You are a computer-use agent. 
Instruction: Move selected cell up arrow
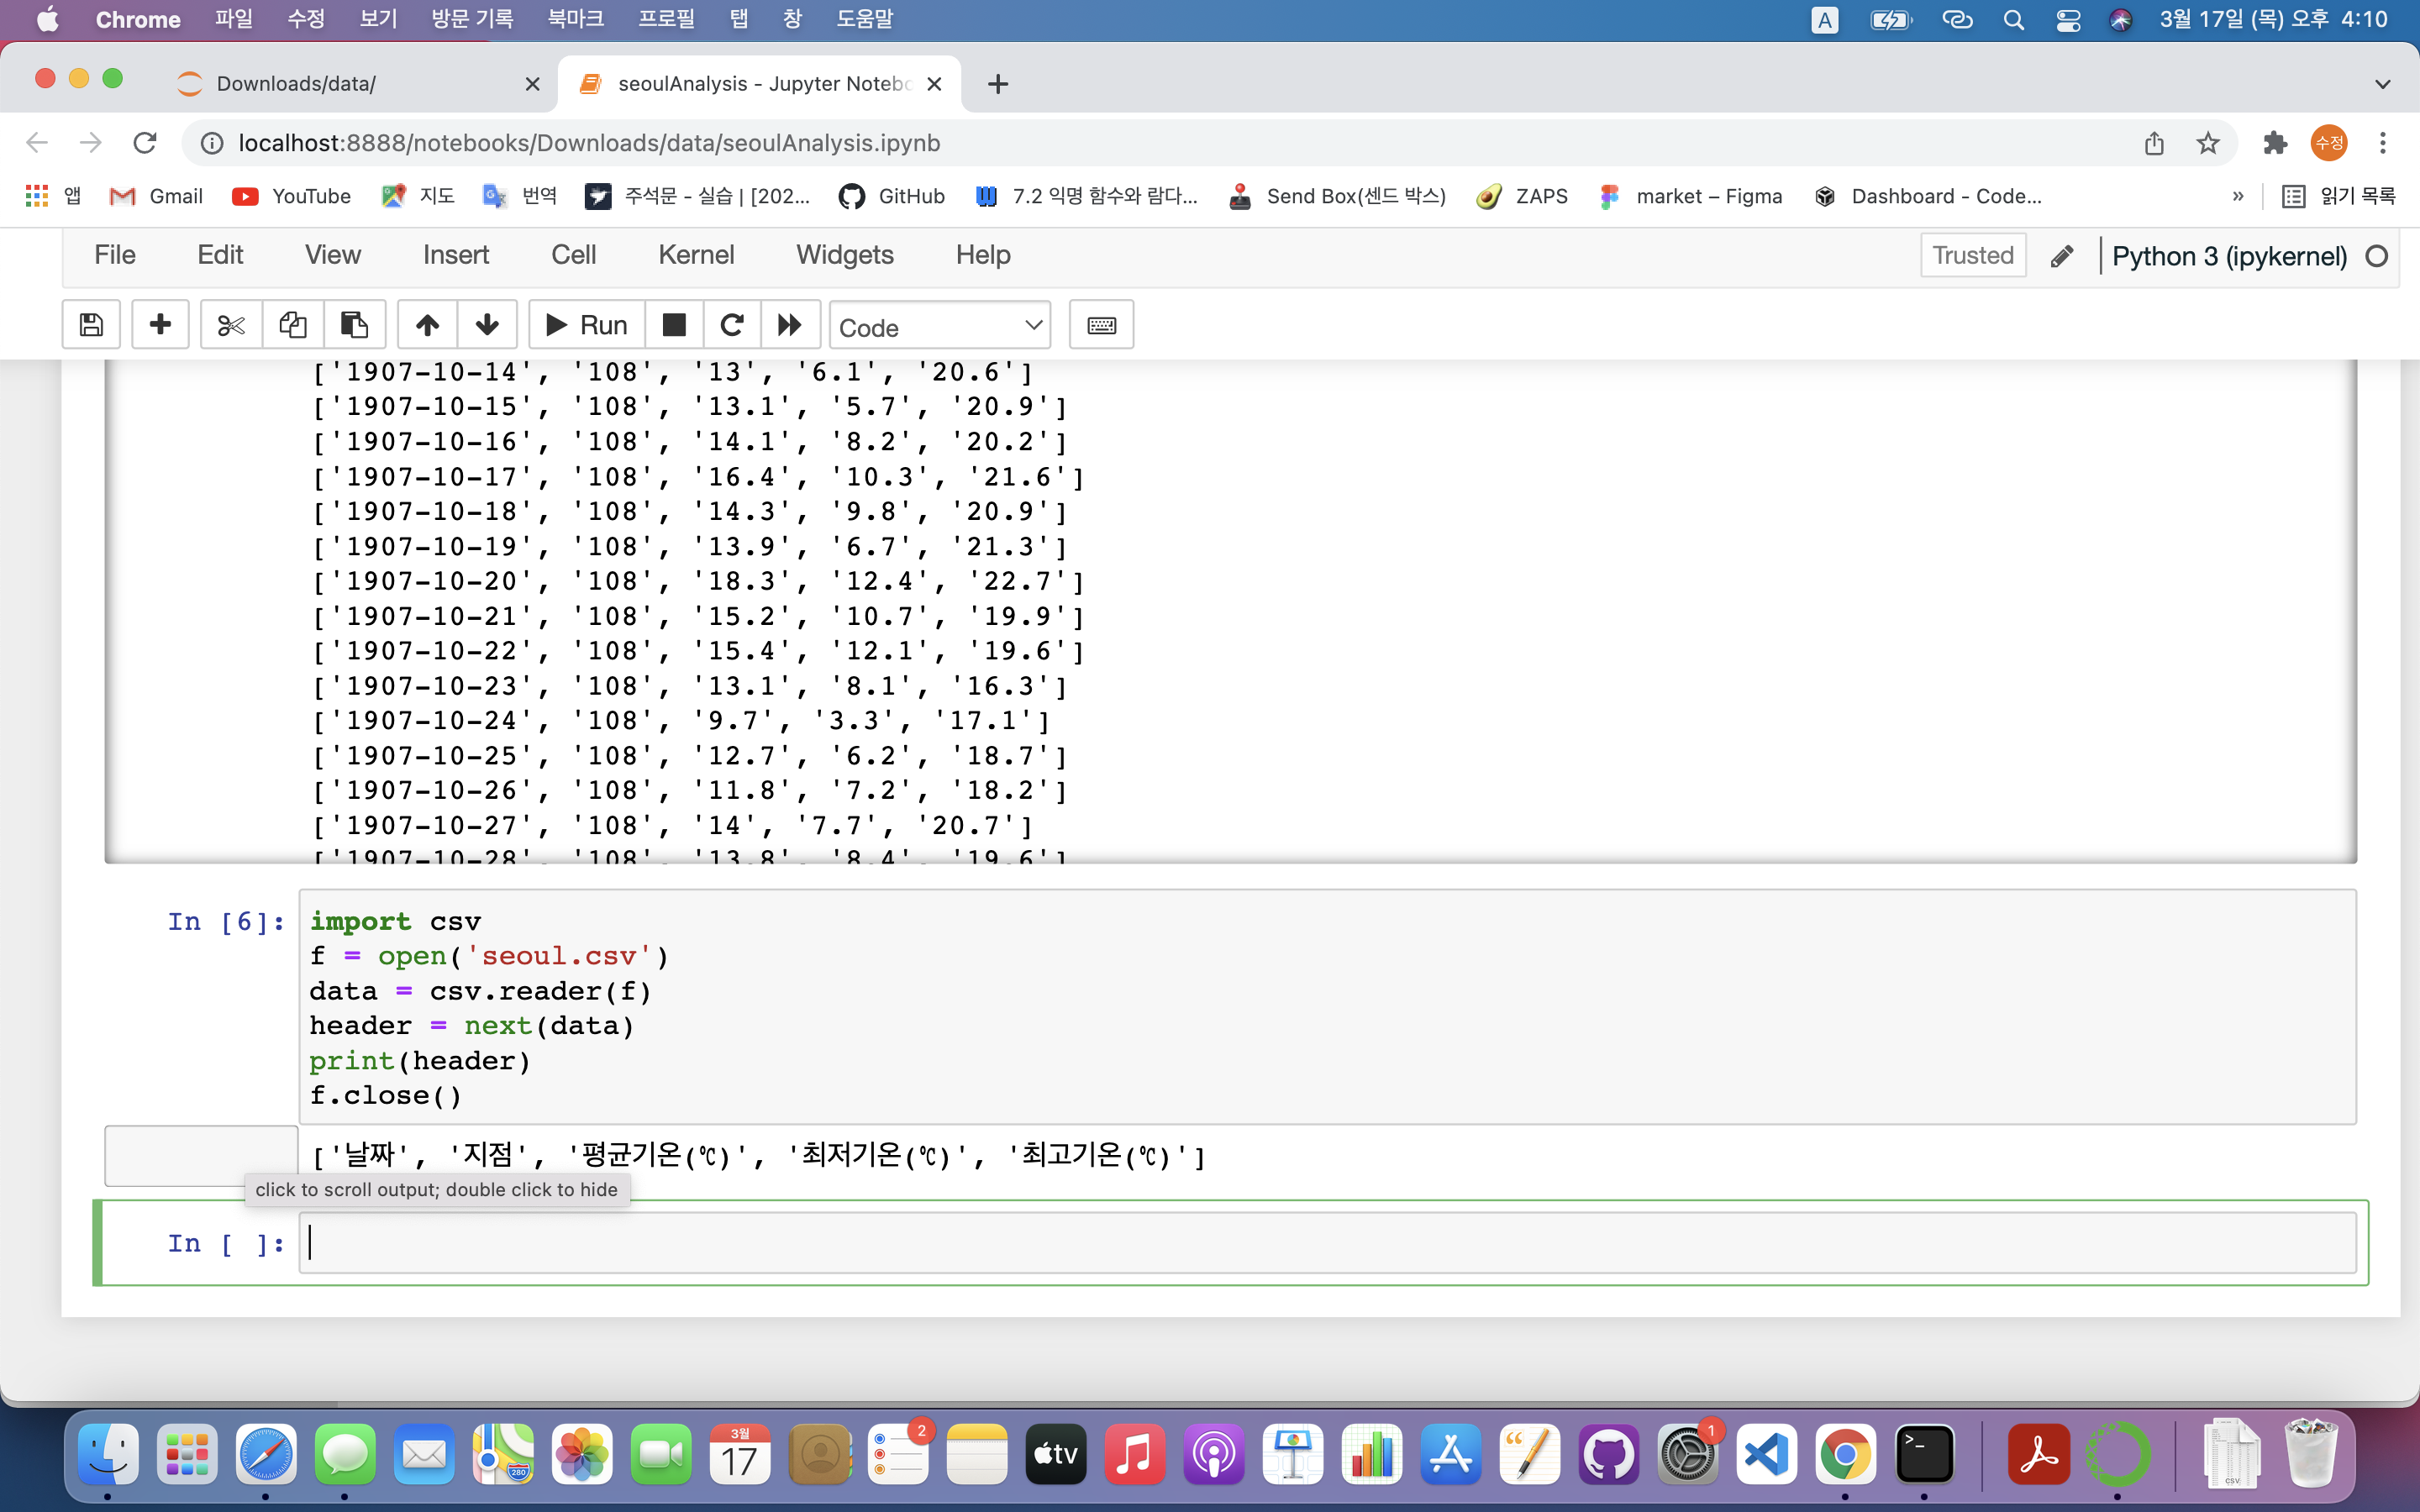[x=427, y=325]
